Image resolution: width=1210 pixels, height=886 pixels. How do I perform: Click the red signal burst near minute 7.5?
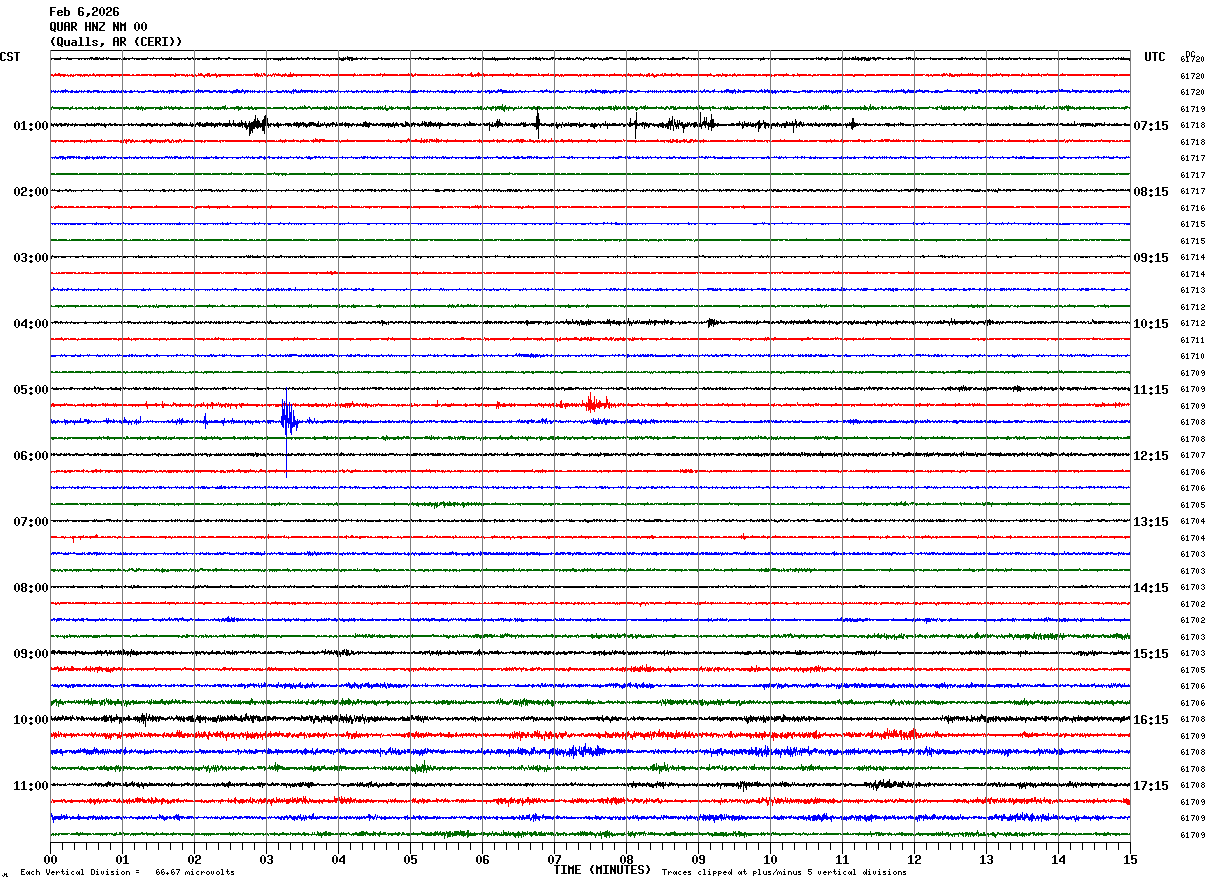(593, 404)
